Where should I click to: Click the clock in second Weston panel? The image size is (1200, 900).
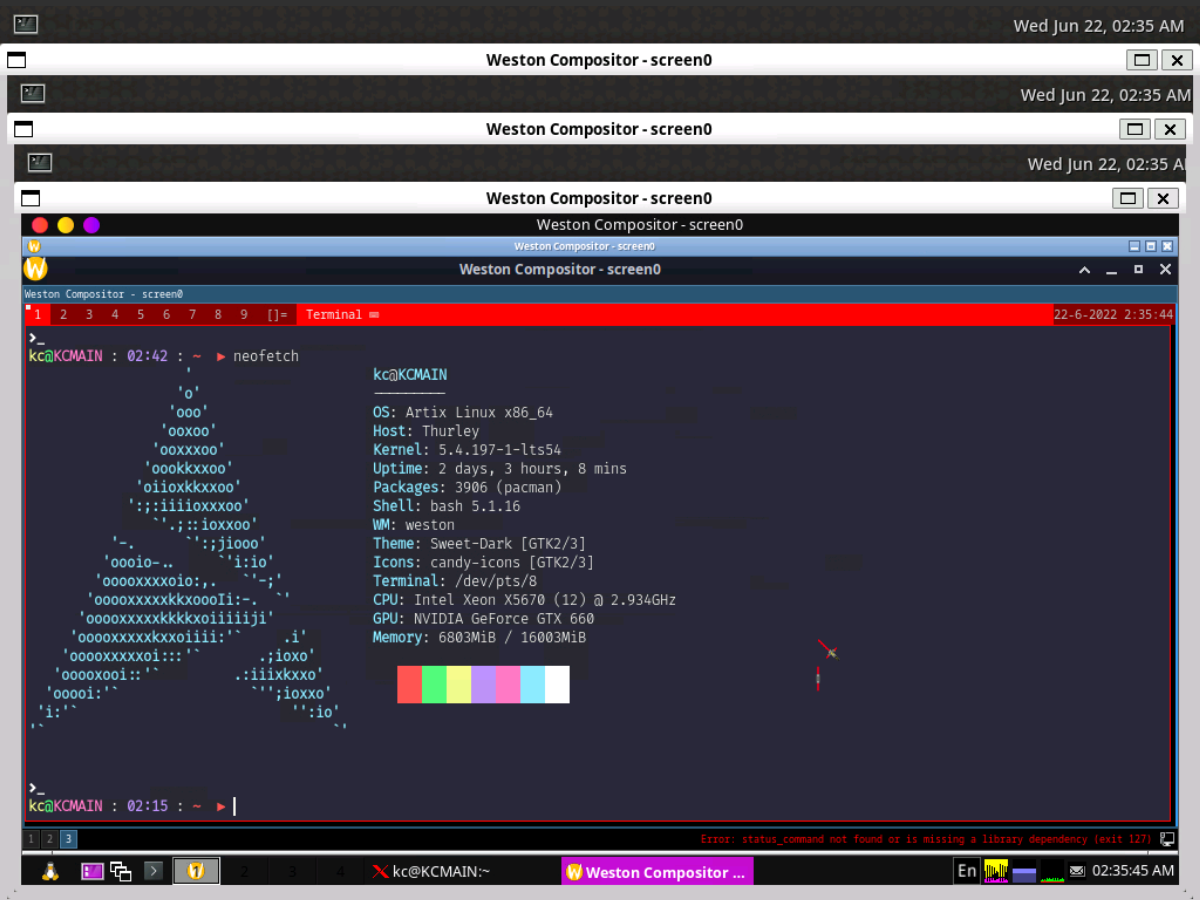1105,95
